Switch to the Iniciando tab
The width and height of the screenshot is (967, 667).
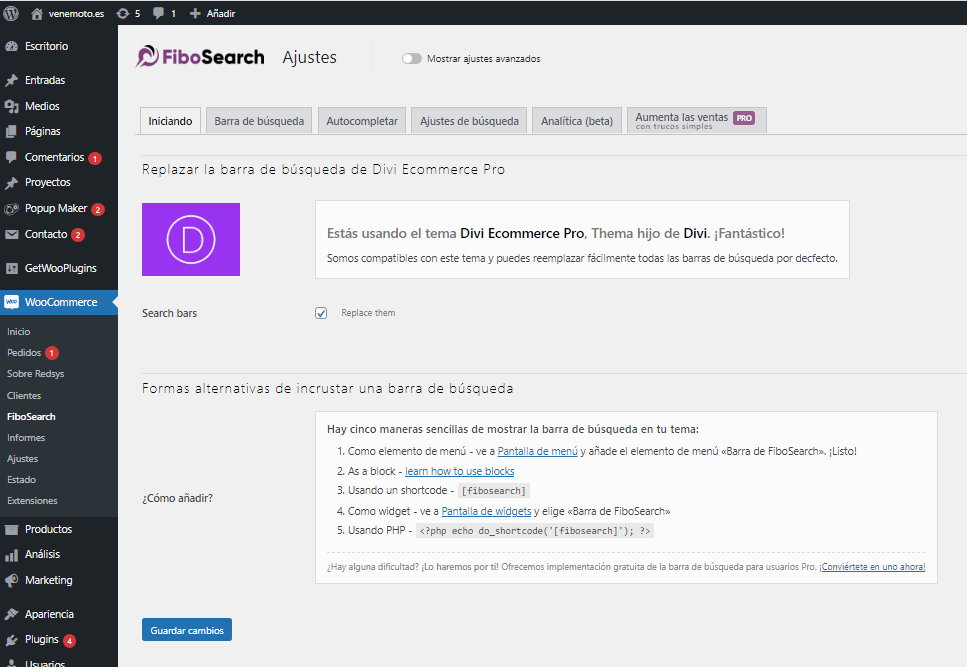(x=170, y=121)
